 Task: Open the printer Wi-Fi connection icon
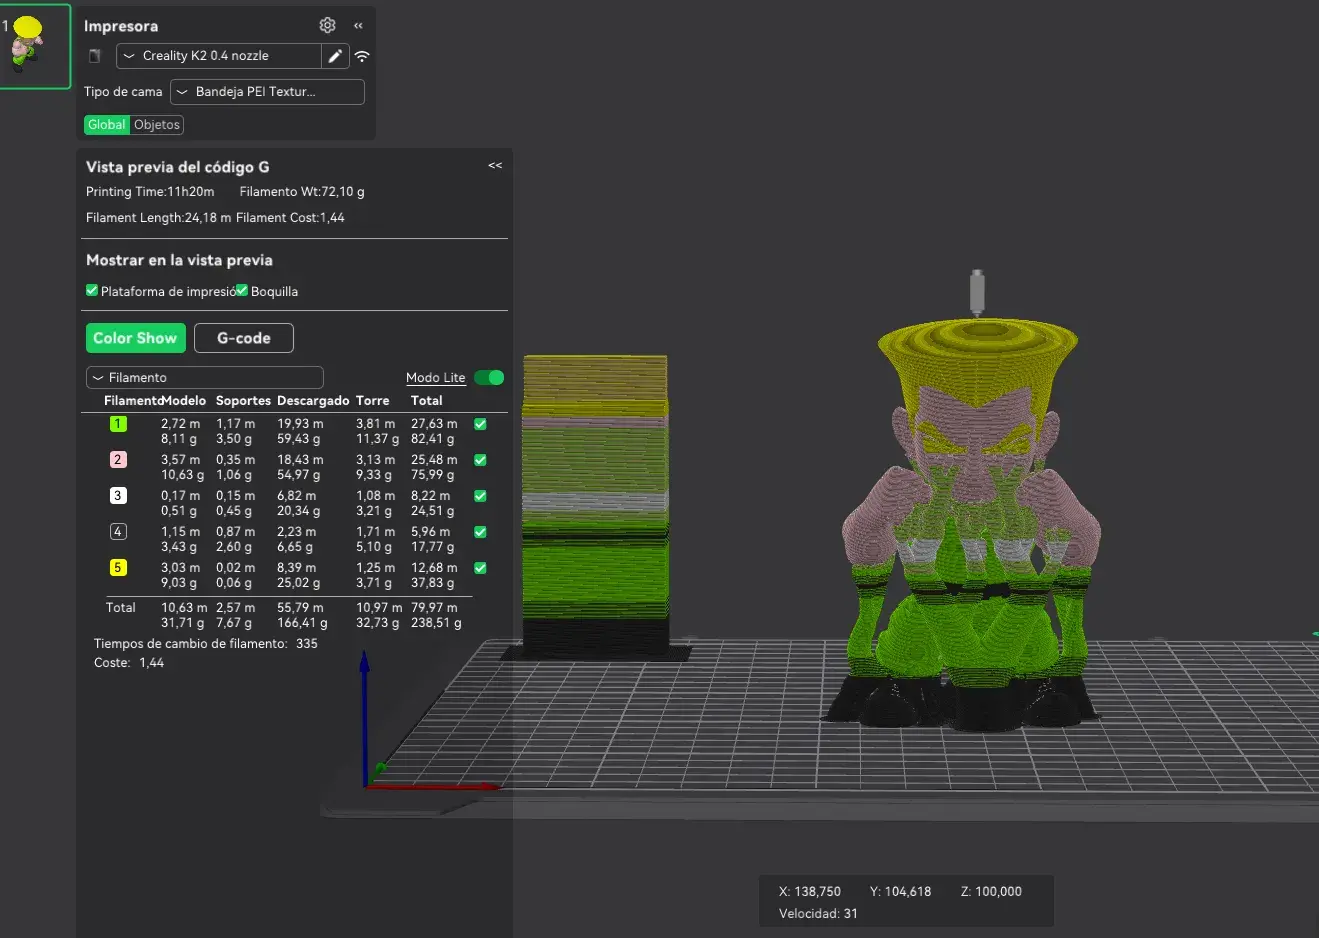pyautogui.click(x=362, y=56)
